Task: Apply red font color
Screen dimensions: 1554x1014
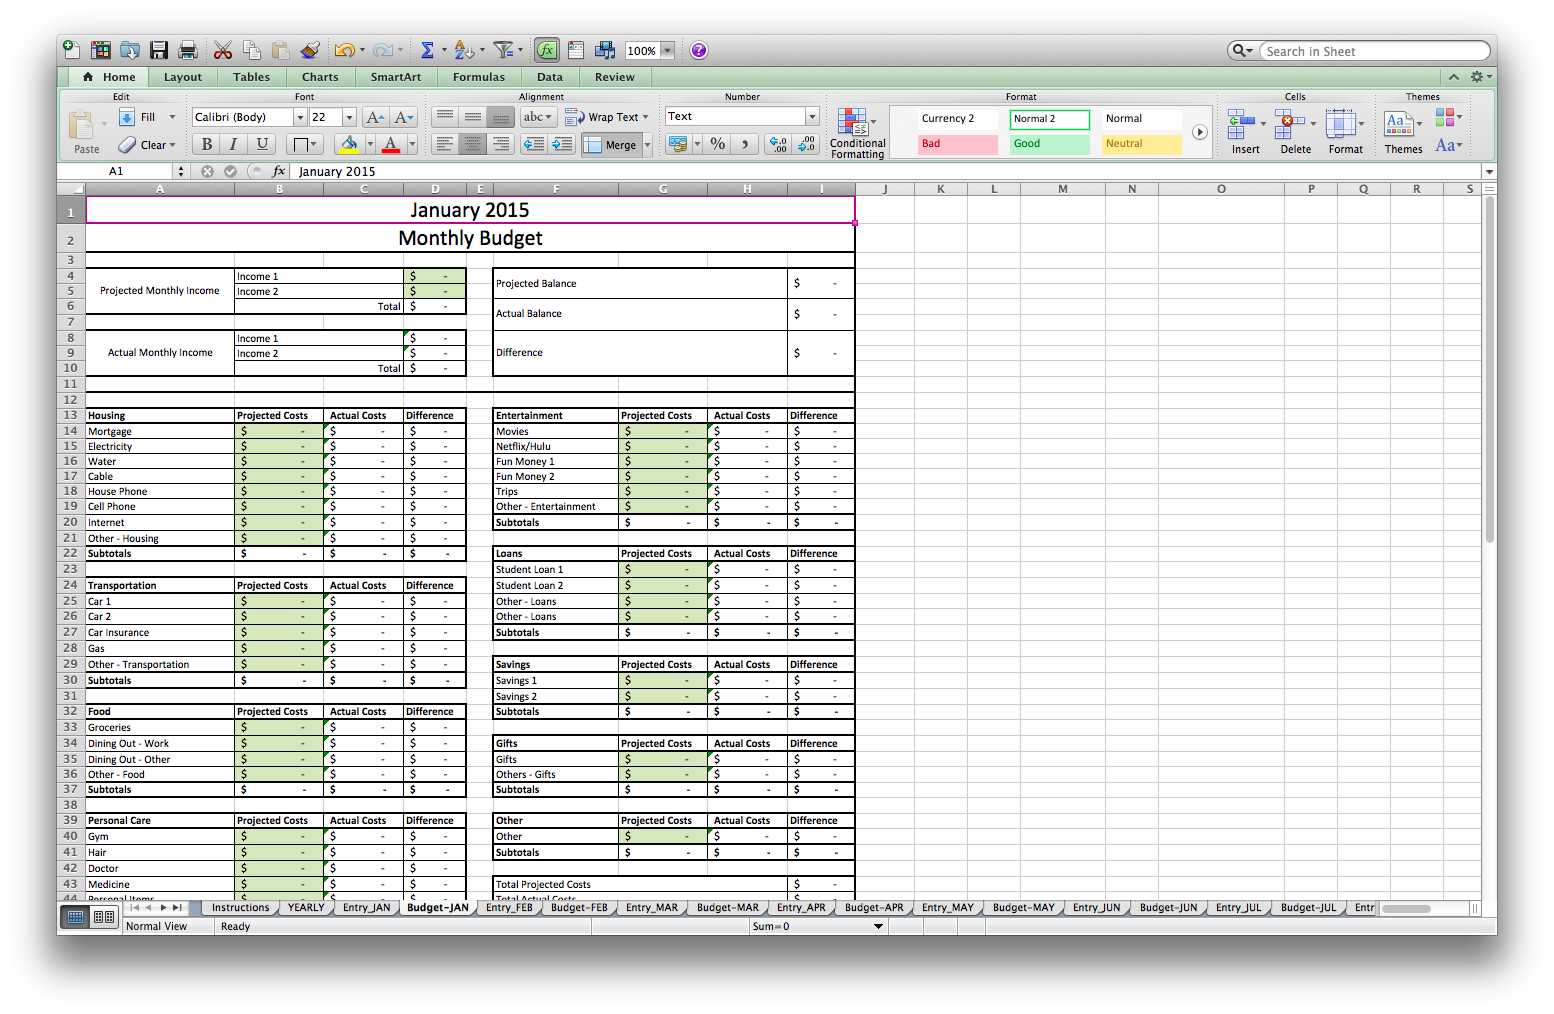Action: (392, 144)
